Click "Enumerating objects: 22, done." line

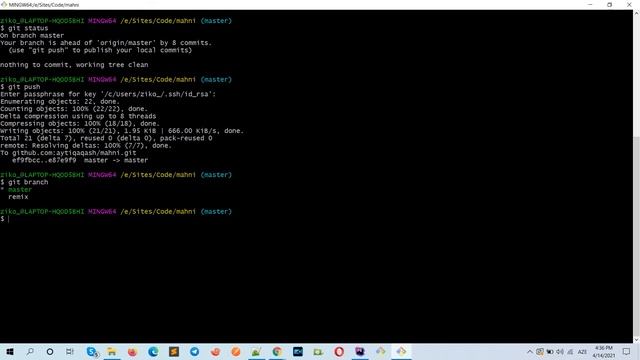point(60,102)
